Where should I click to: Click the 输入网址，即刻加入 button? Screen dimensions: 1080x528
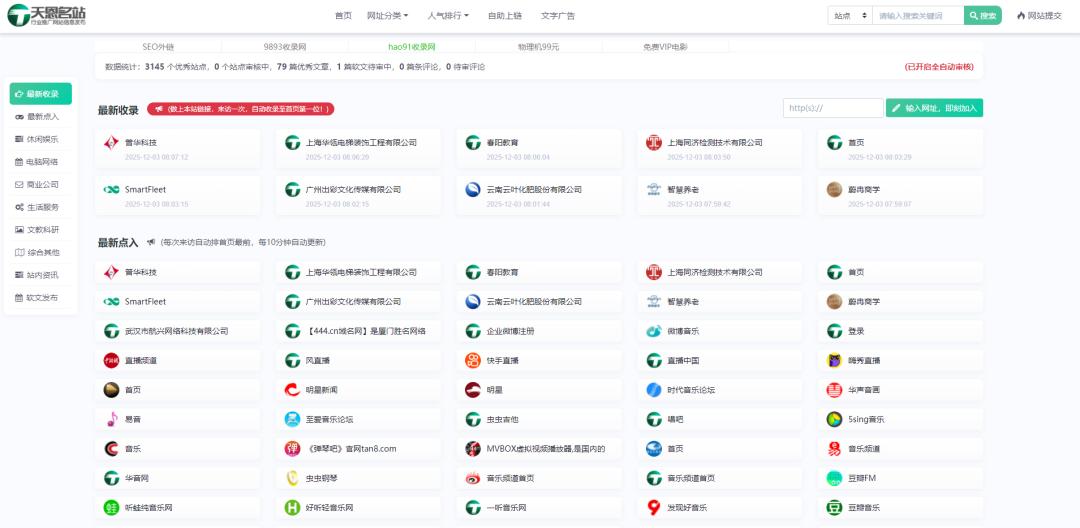(x=934, y=108)
